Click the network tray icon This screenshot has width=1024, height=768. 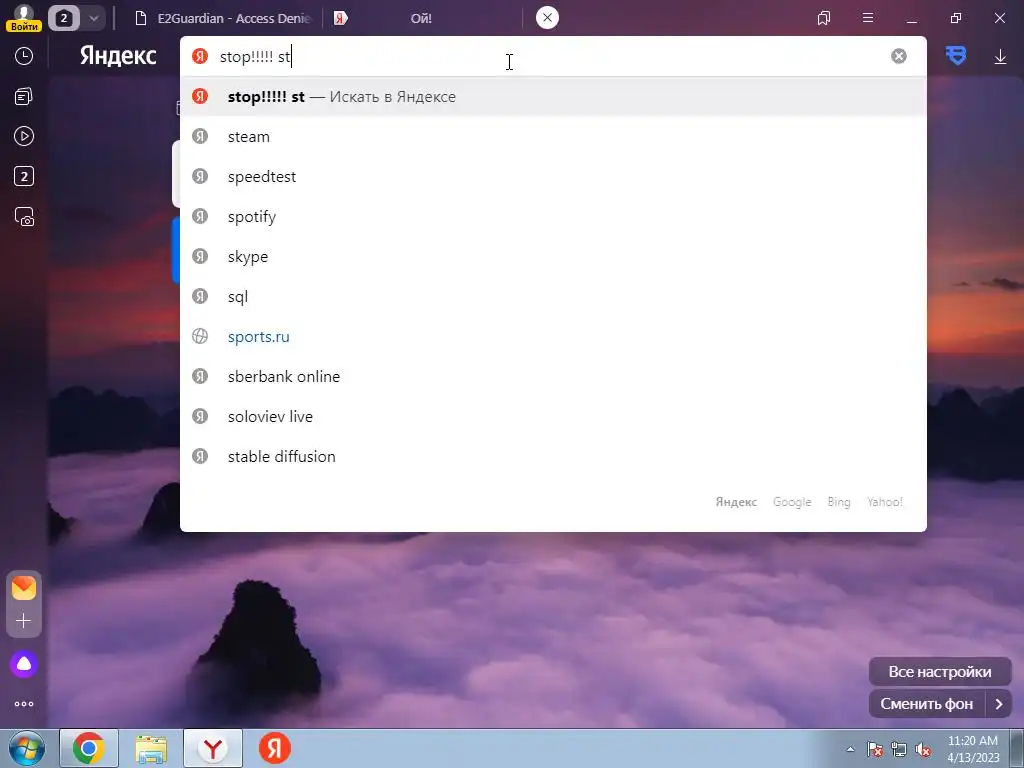[899, 749]
